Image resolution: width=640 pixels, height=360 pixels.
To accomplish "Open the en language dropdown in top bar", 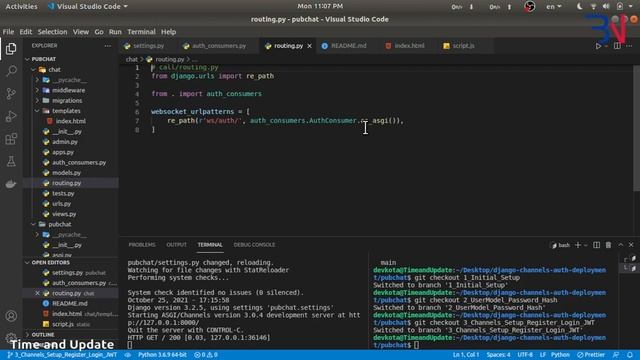I will (553, 7).
